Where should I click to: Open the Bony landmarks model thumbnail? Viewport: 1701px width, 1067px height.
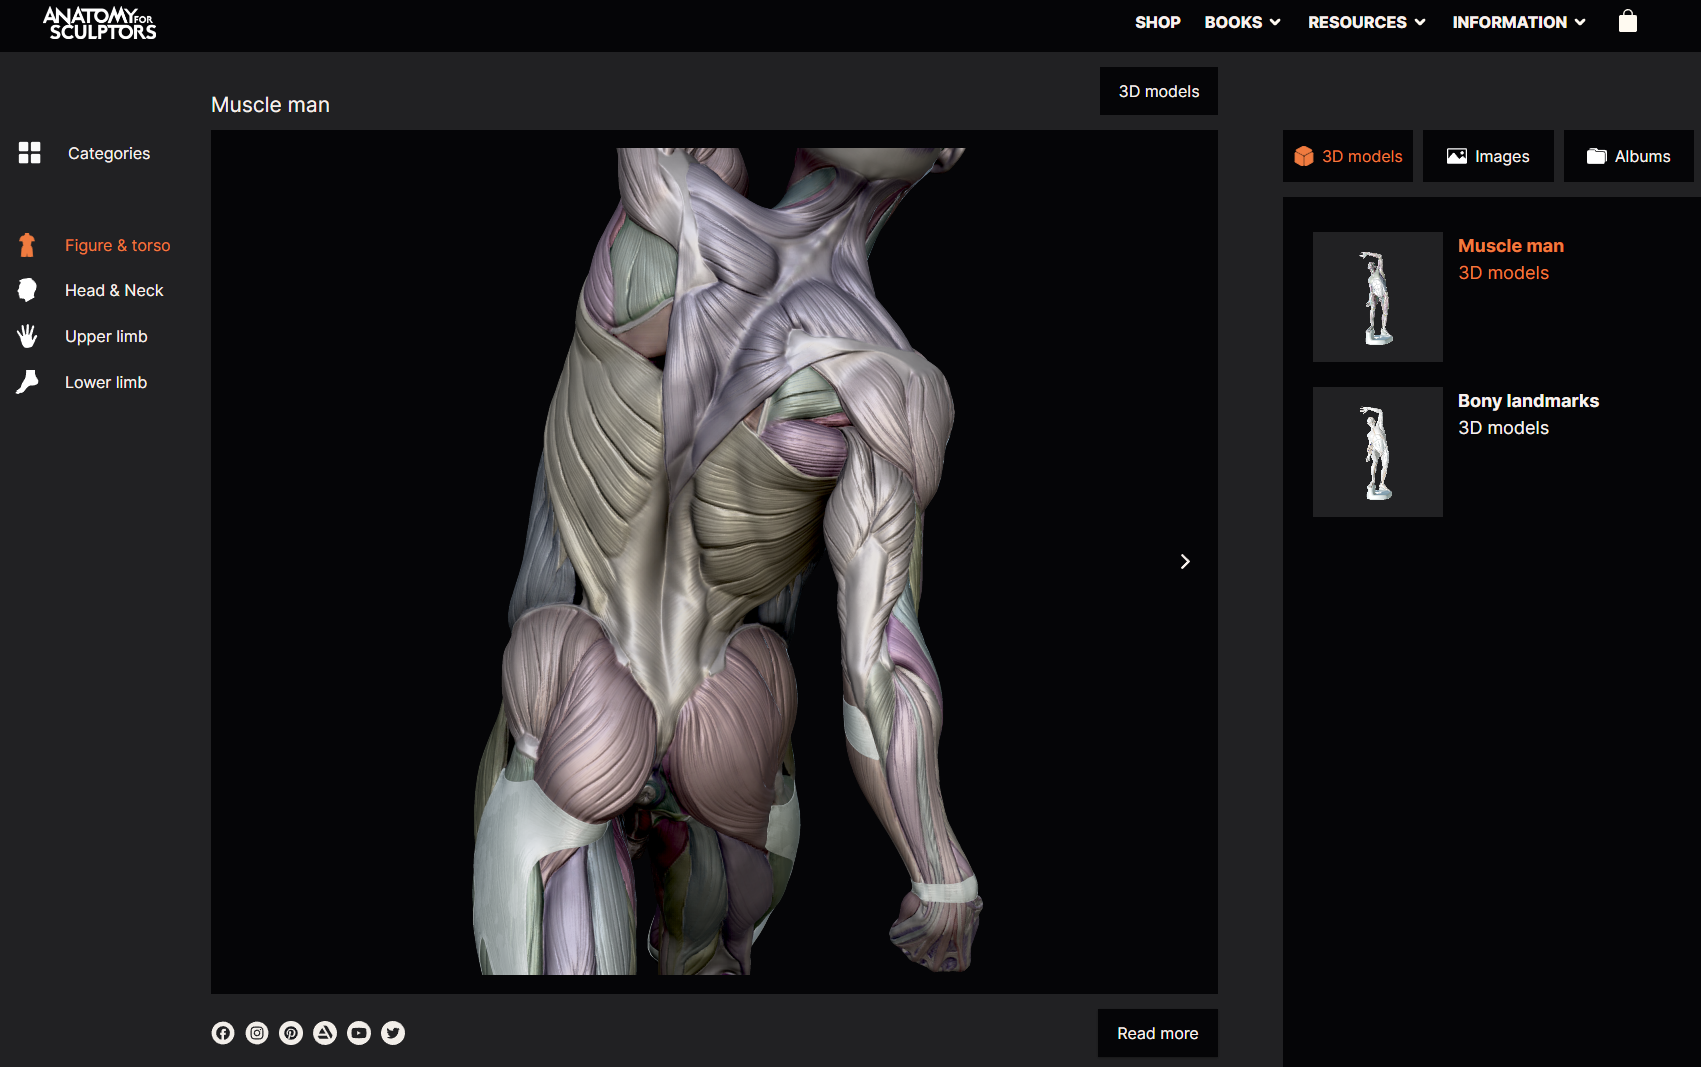(x=1377, y=452)
